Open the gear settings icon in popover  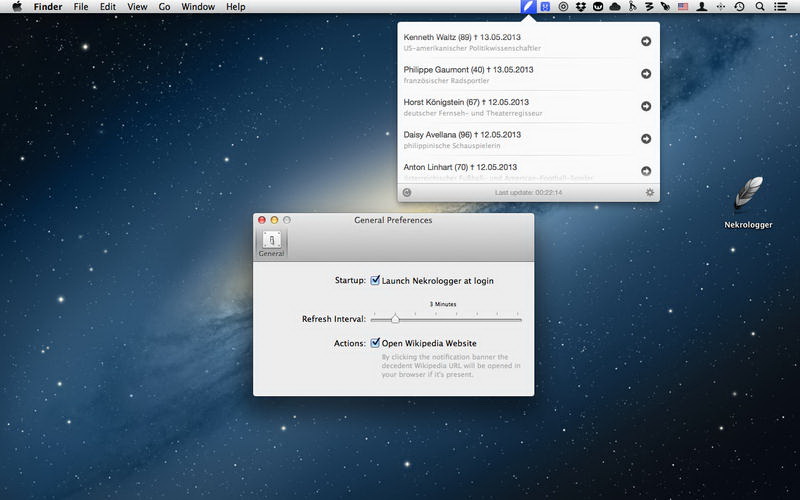(650, 192)
